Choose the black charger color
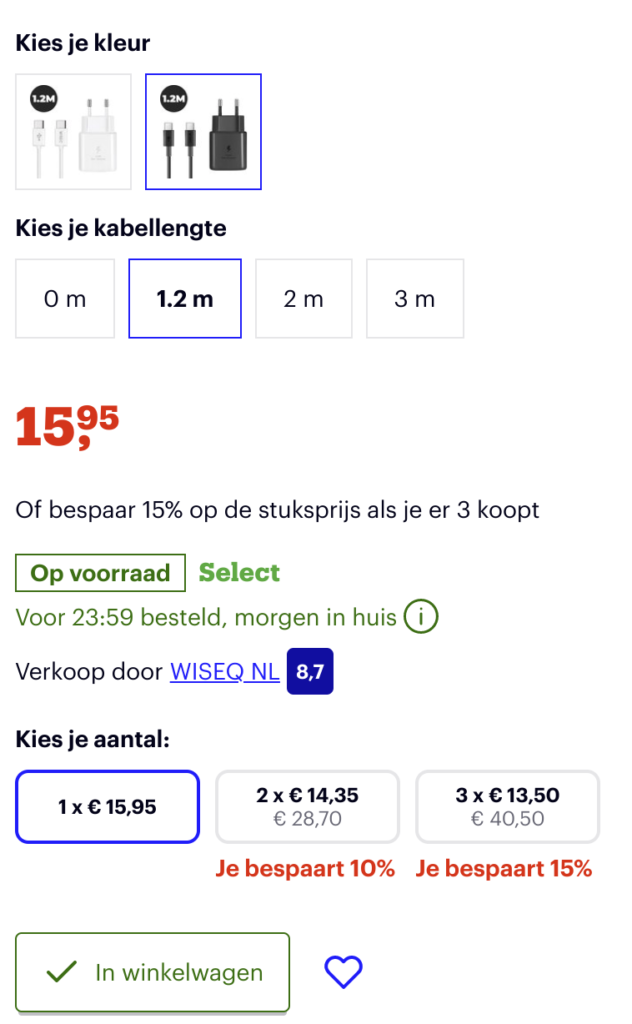 (x=203, y=131)
